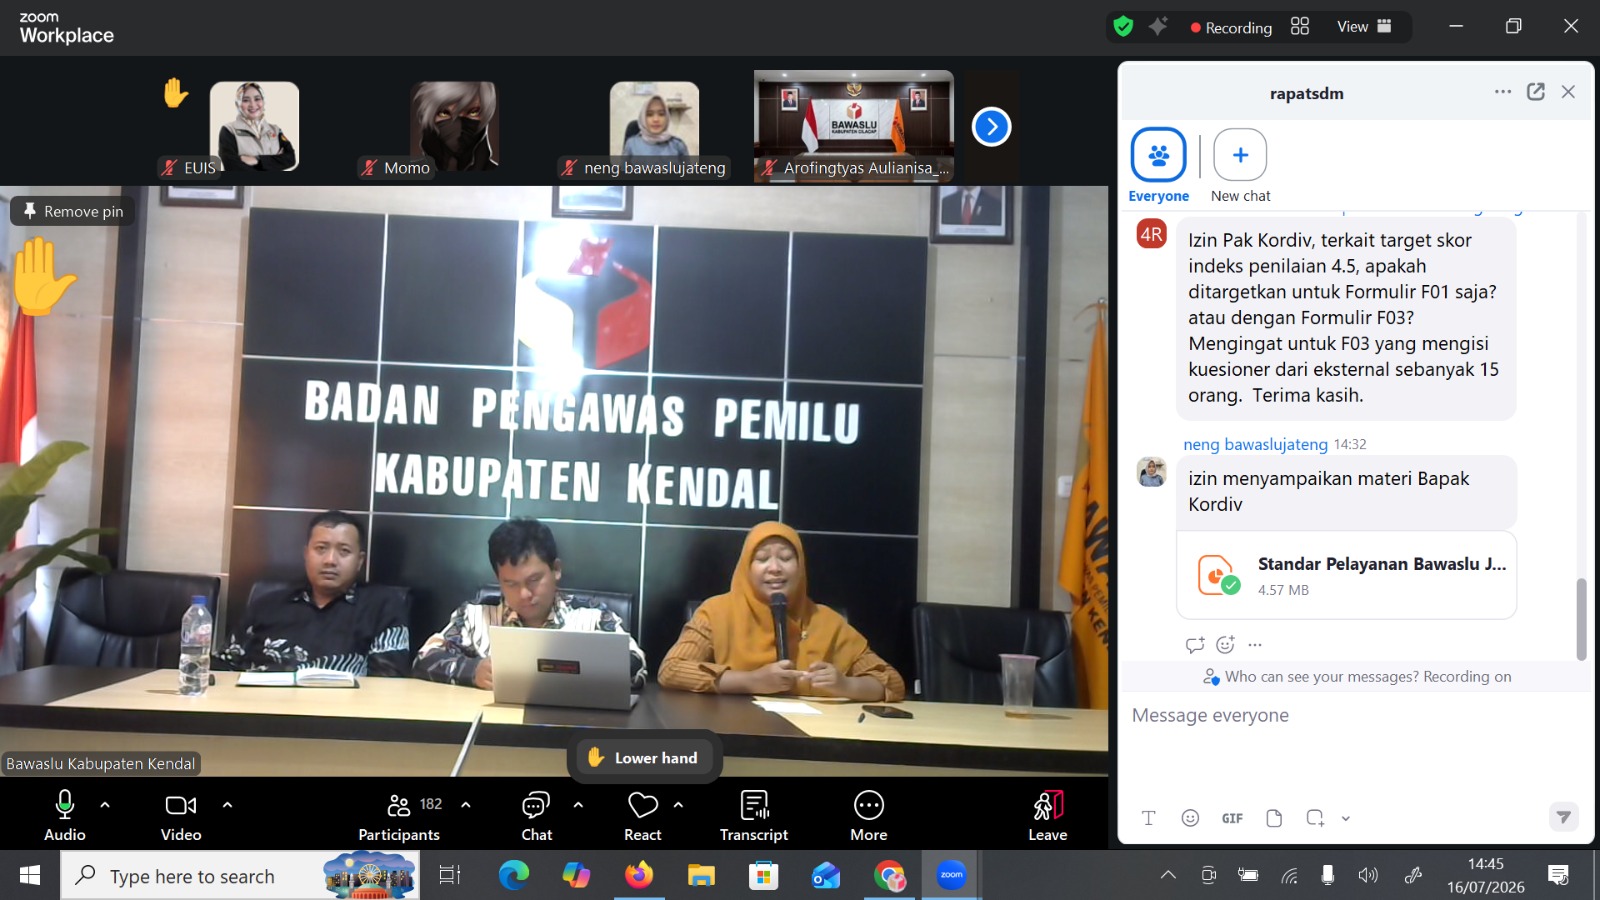Open the More options menu
1600x900 pixels.
click(x=869, y=815)
